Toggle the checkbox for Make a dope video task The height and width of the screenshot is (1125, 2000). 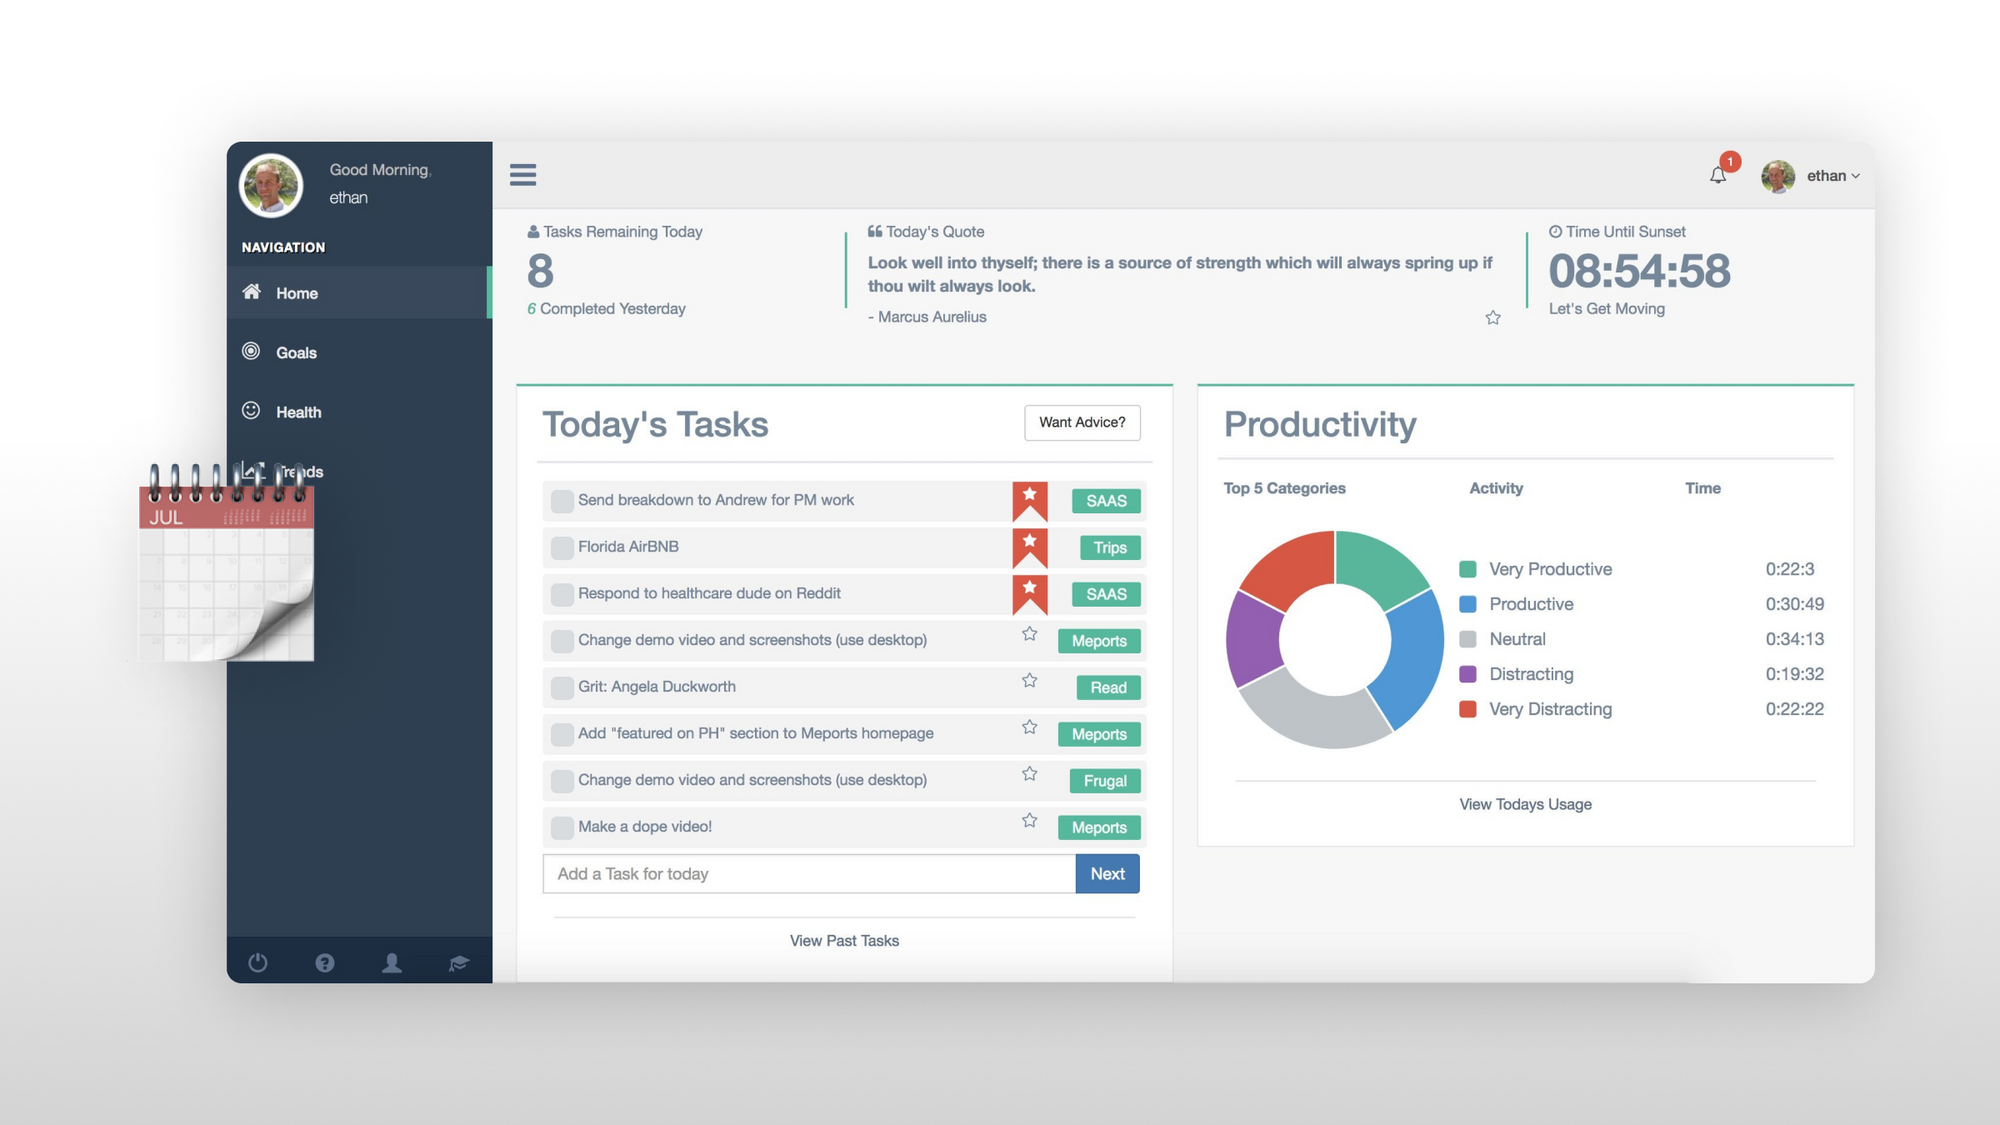559,826
